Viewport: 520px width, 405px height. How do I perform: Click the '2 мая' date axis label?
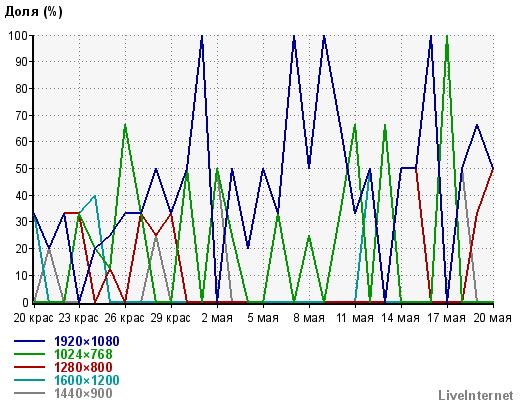pos(217,318)
